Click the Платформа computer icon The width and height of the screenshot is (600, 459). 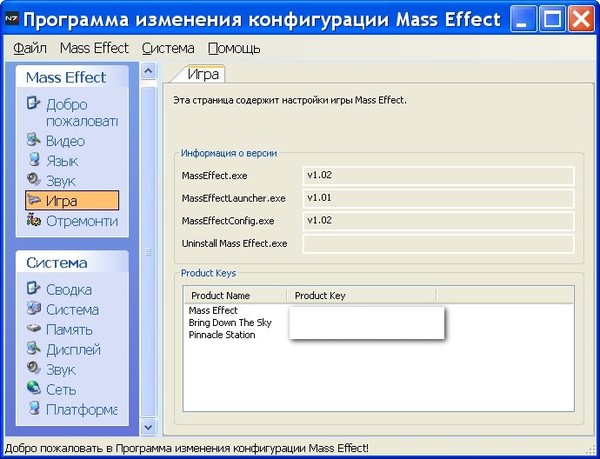point(34,408)
